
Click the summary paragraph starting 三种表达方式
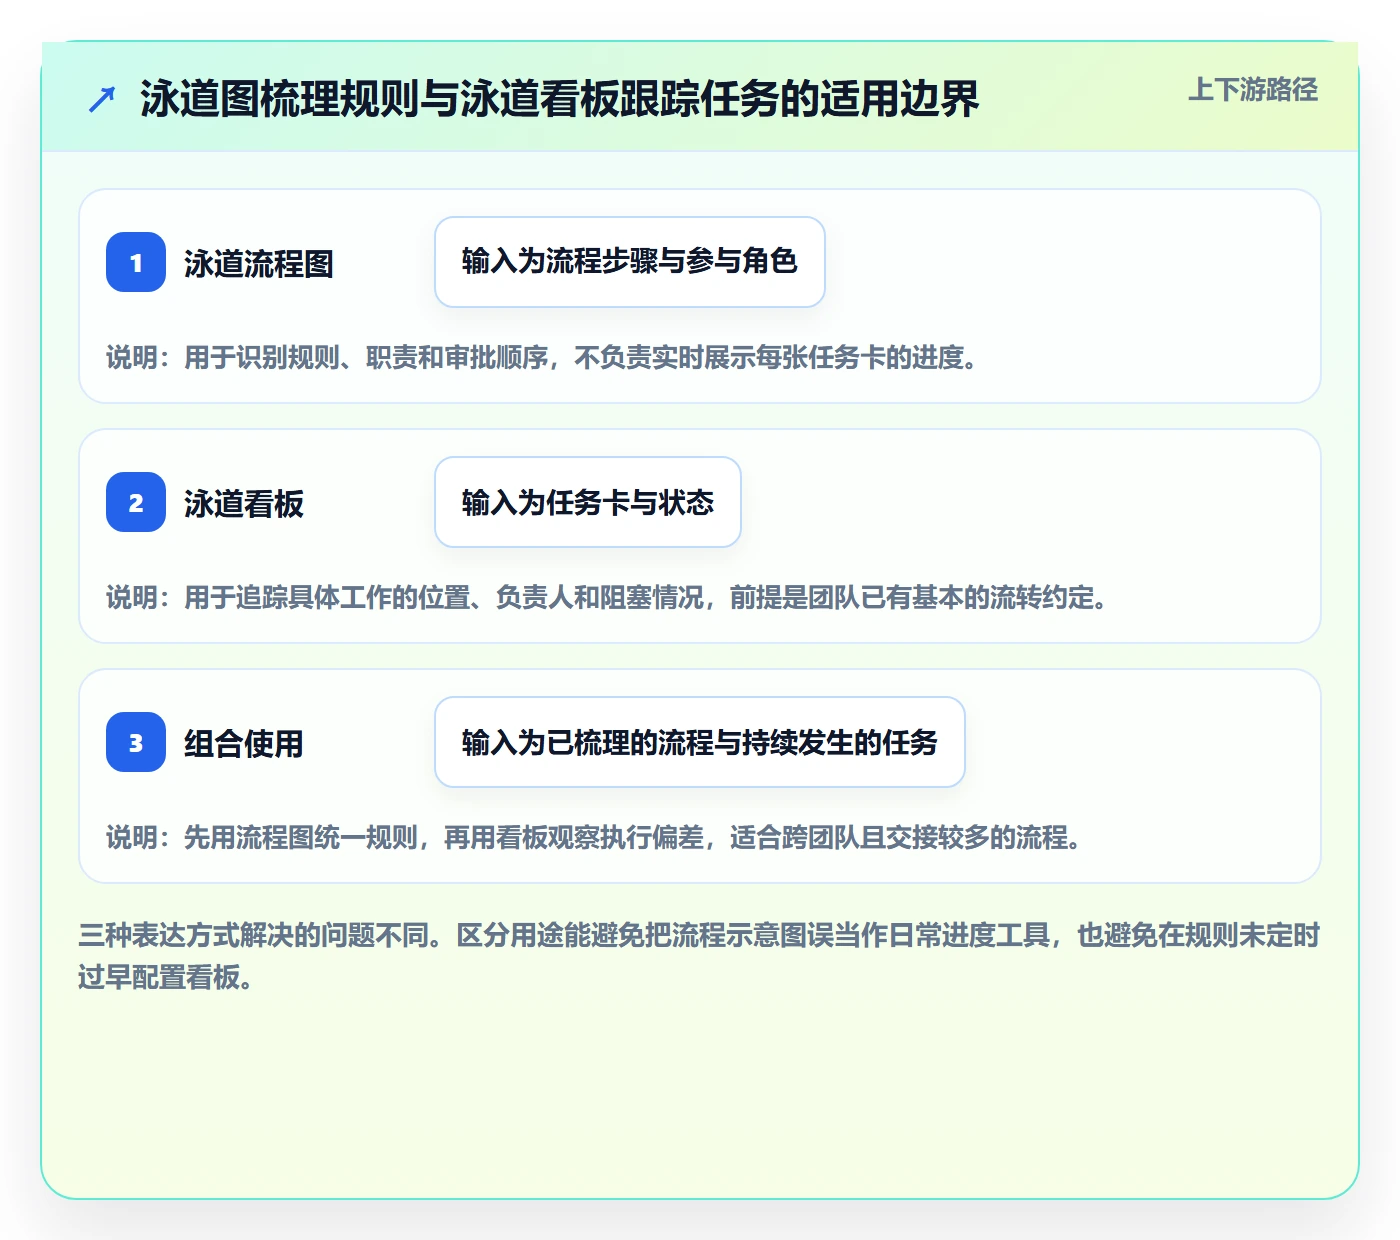point(700,956)
